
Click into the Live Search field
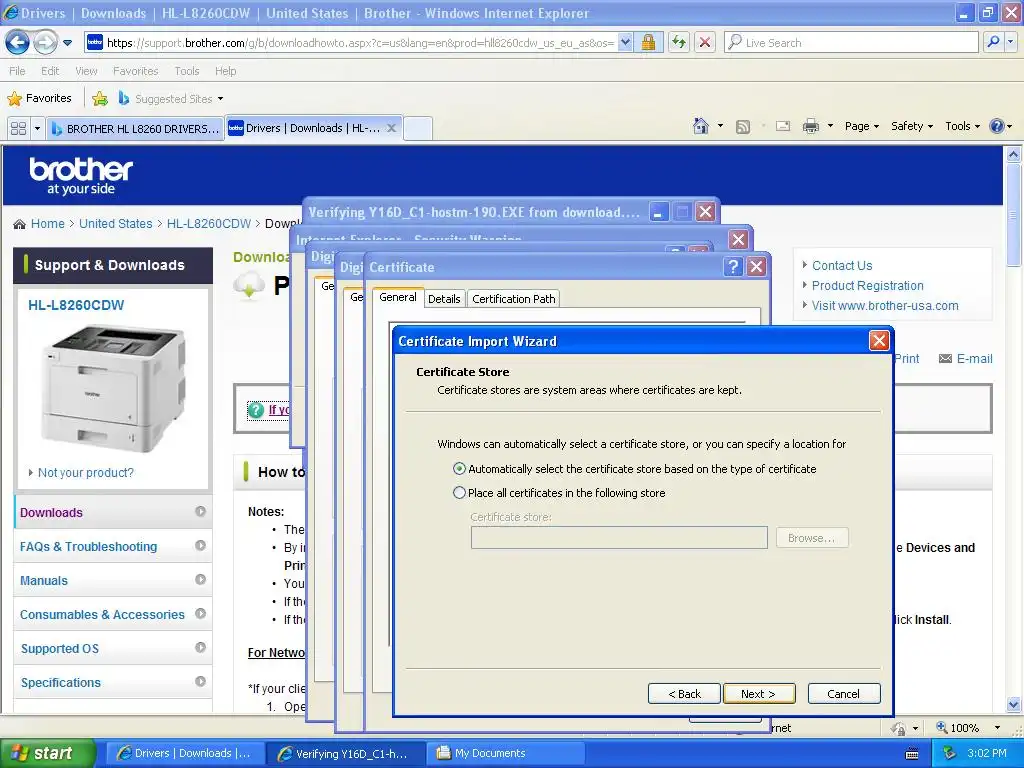[x=852, y=43]
